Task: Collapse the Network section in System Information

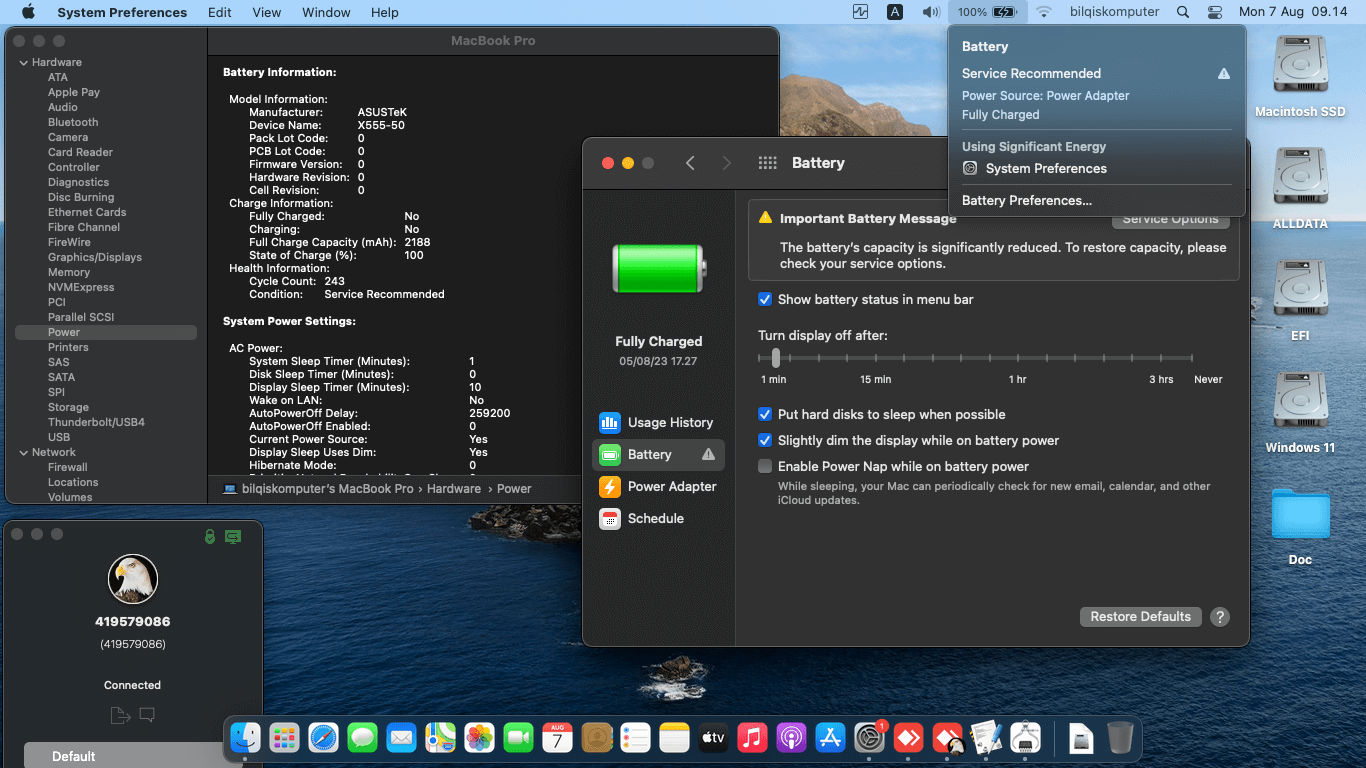Action: (x=23, y=452)
